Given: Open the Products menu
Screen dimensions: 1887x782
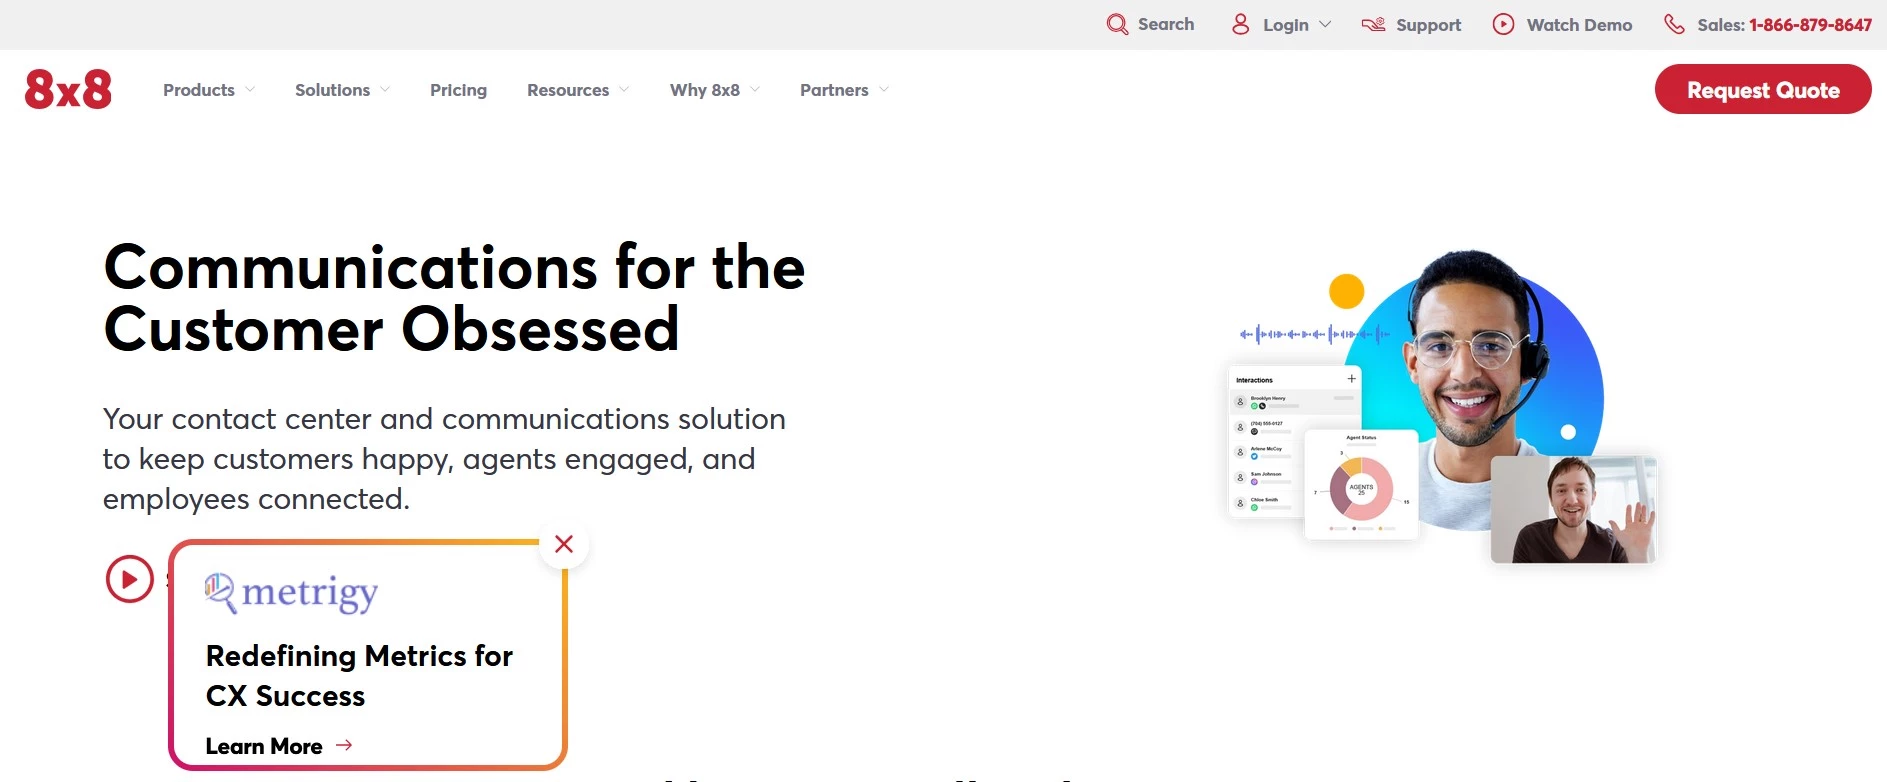Looking at the screenshot, I should click(x=199, y=90).
